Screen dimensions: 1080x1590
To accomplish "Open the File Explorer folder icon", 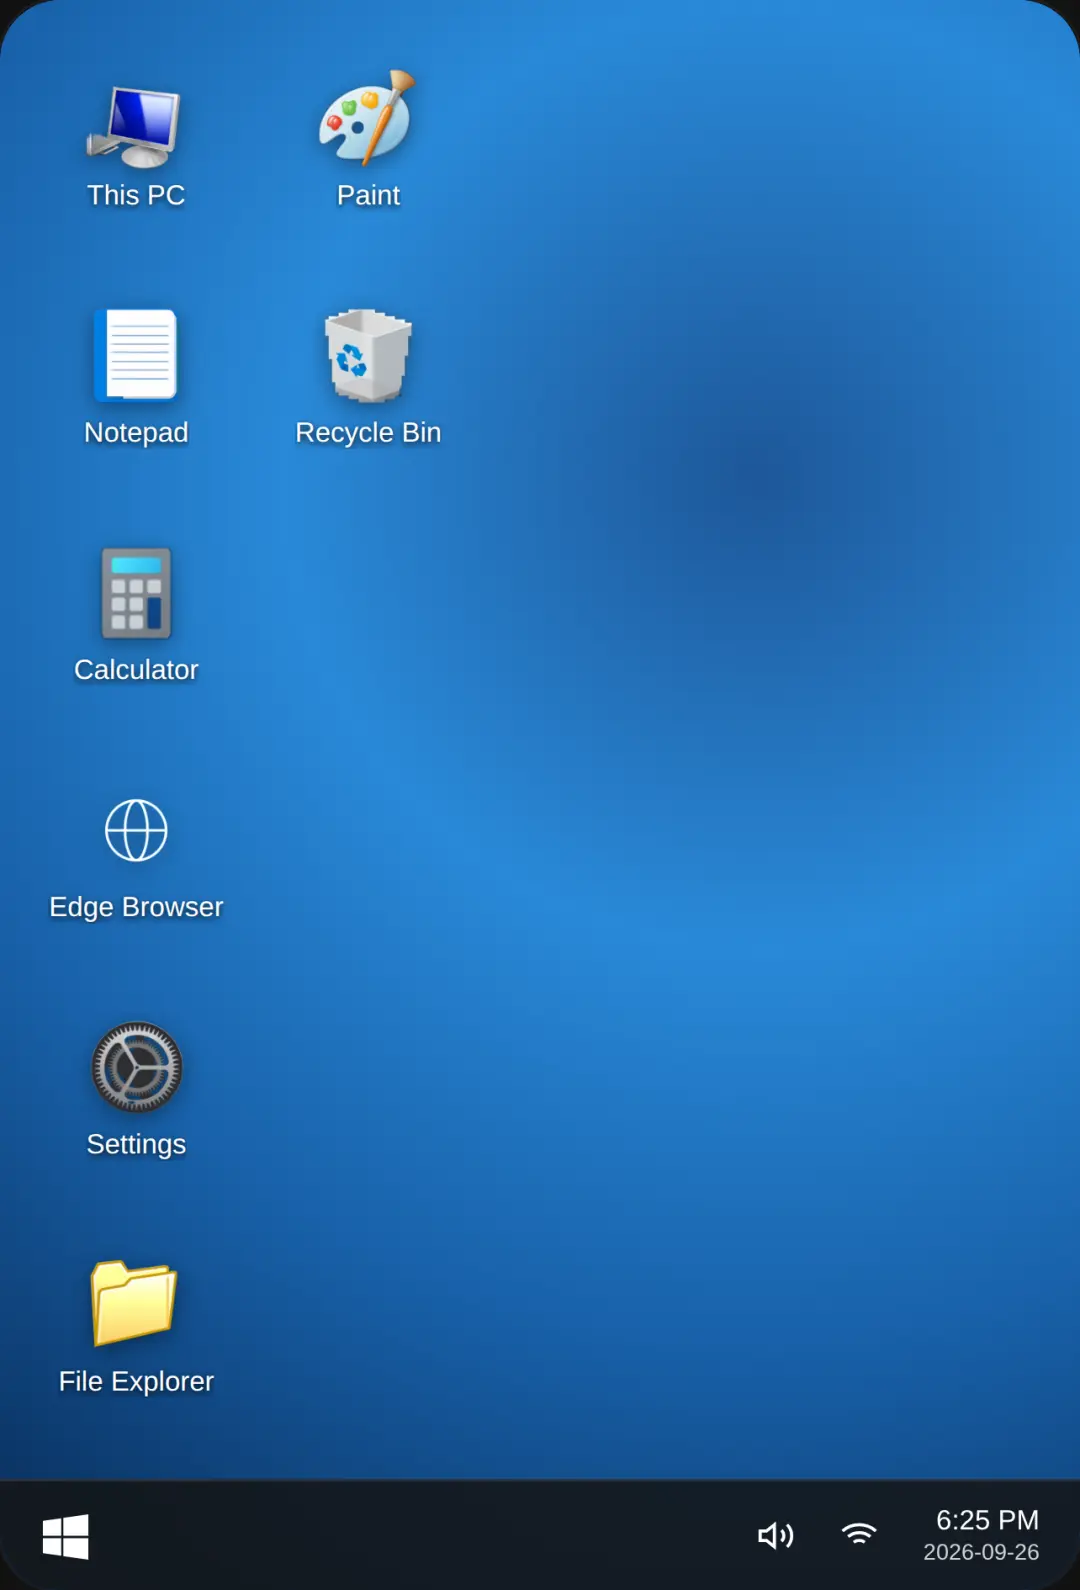I will (134, 1303).
